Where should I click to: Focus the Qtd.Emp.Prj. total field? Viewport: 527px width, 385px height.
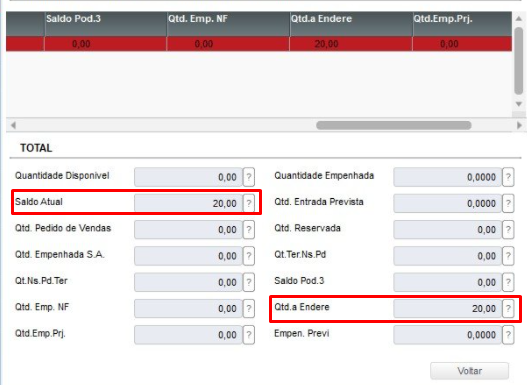[188, 335]
